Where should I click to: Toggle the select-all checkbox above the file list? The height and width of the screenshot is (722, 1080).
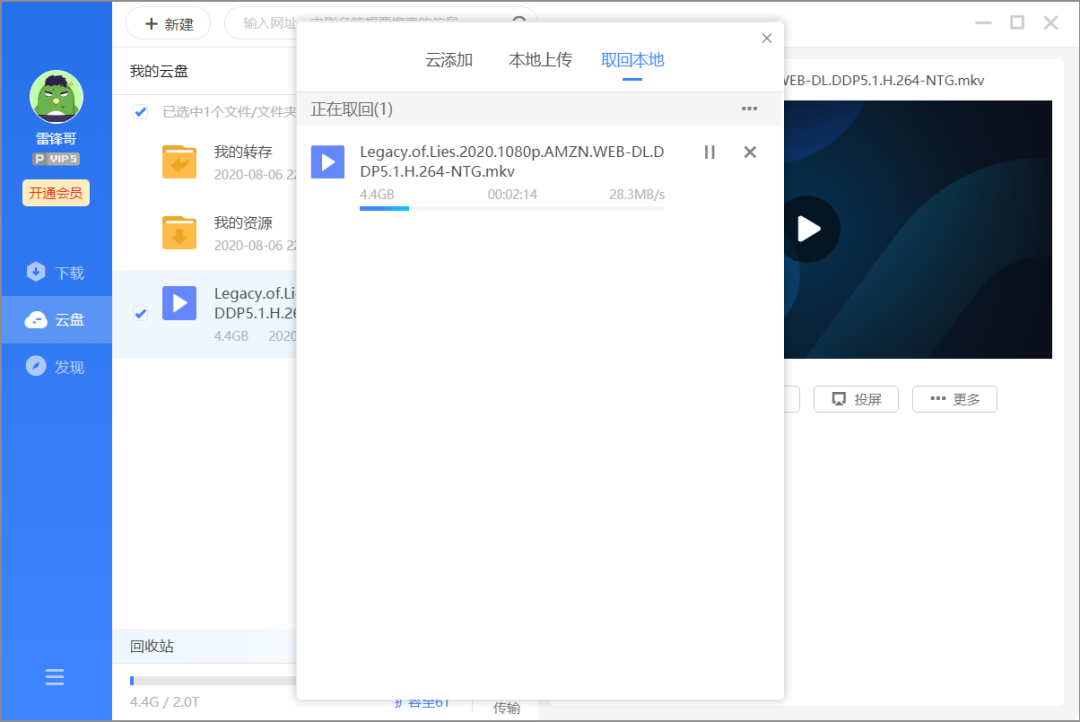[x=139, y=112]
